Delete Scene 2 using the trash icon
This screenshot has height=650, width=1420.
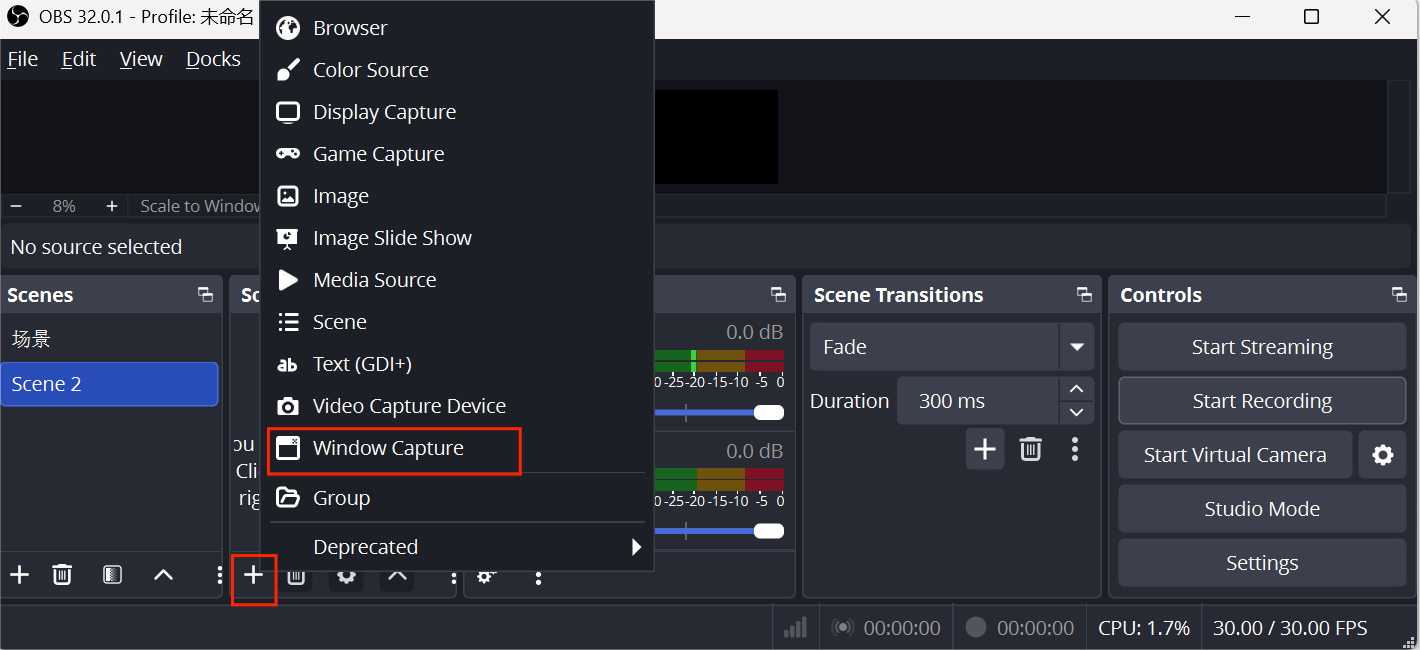[62, 575]
